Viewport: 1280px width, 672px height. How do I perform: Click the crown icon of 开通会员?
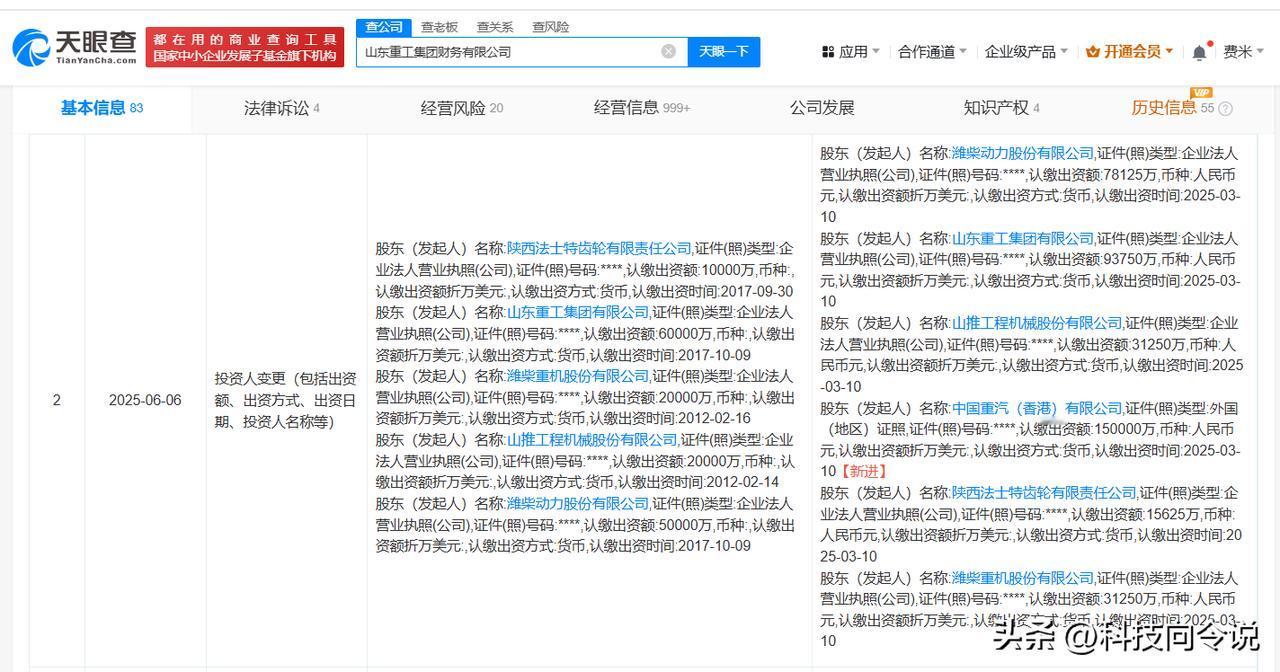pyautogui.click(x=1092, y=52)
